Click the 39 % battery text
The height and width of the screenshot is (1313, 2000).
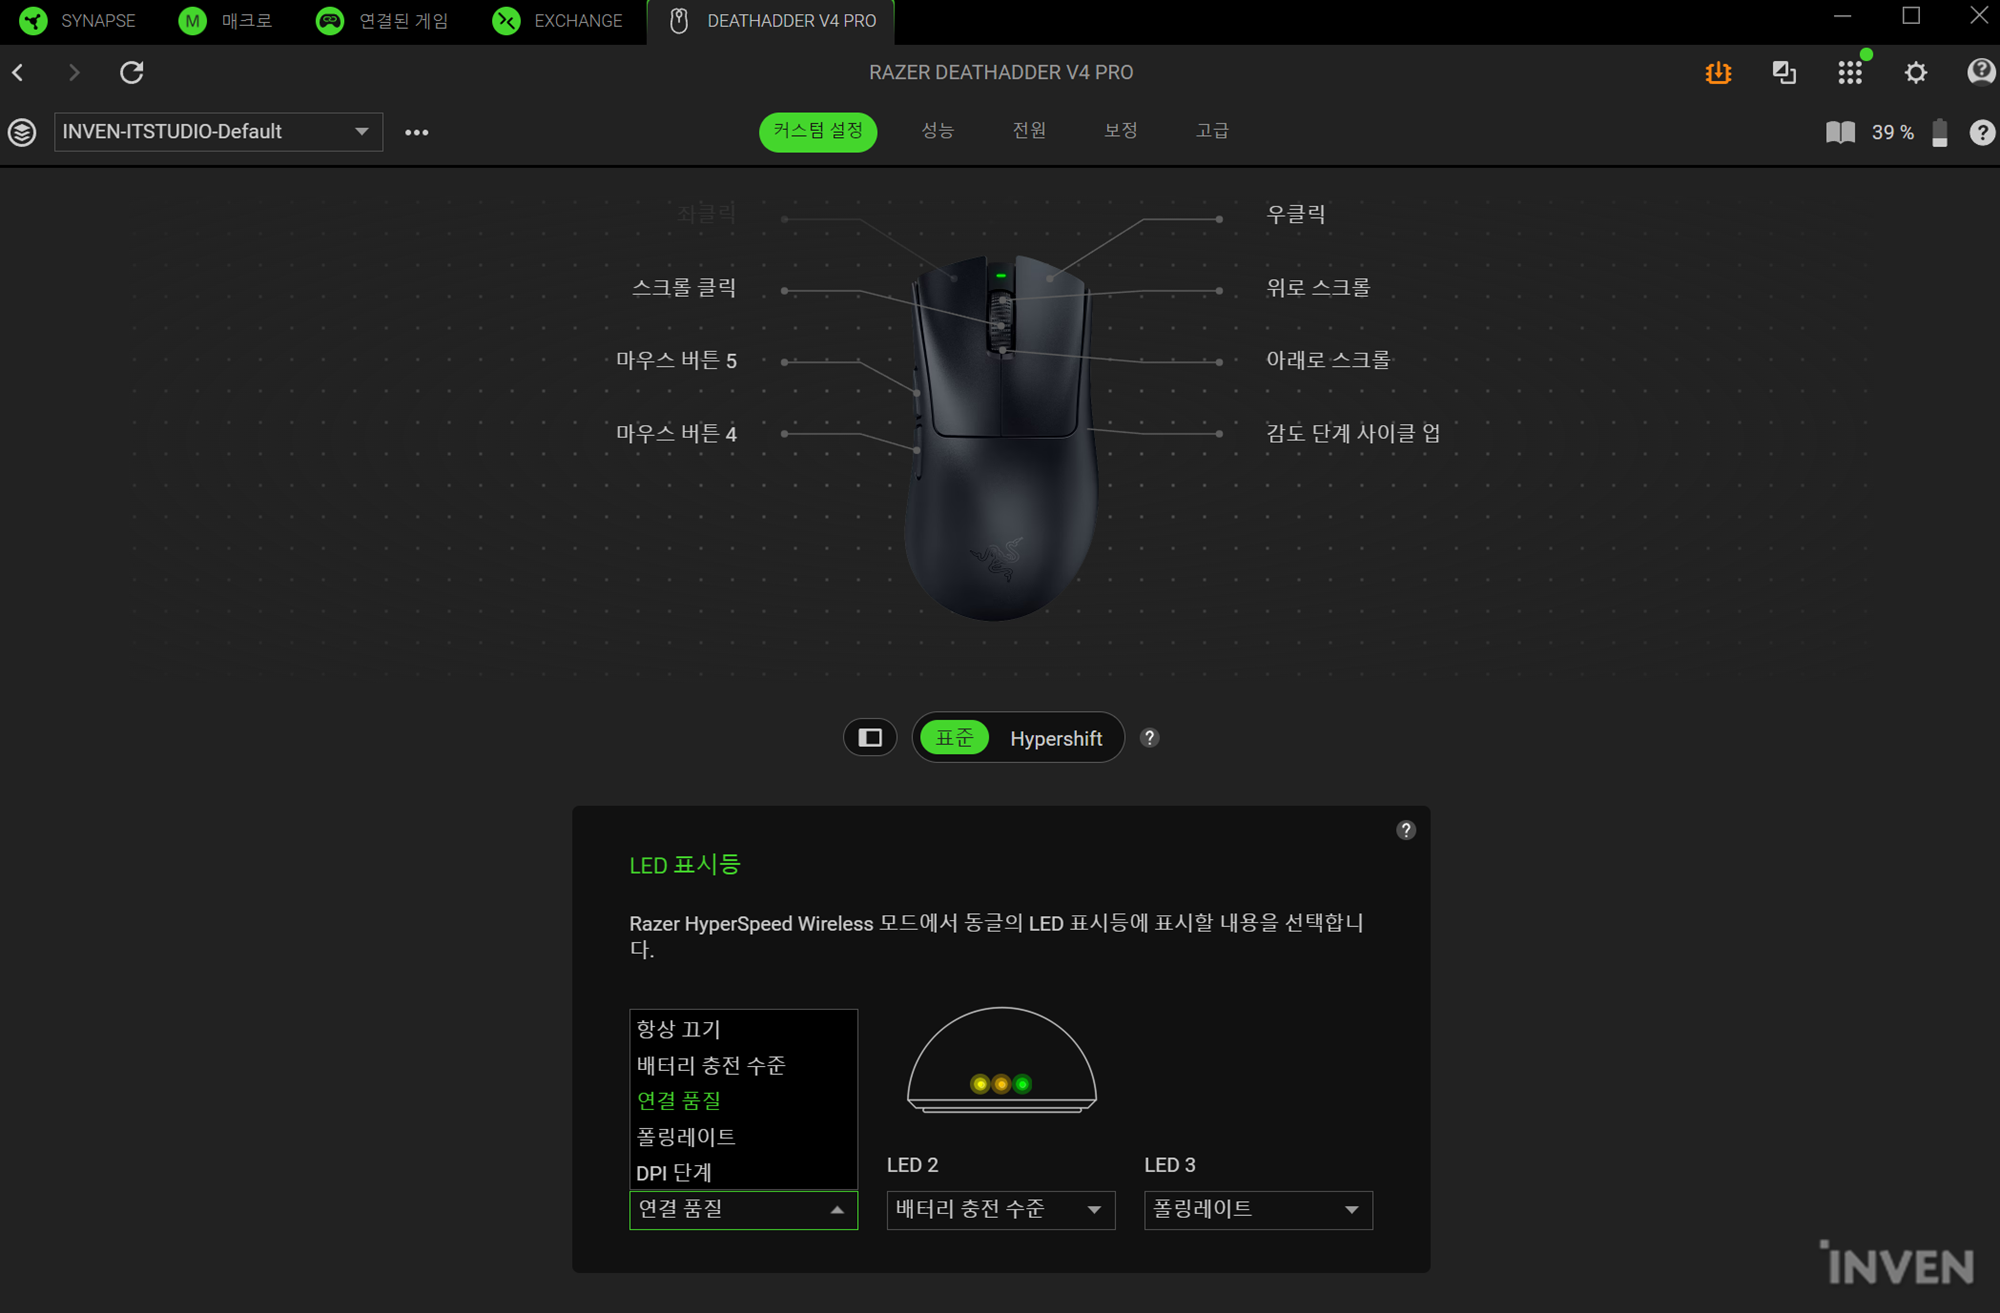tap(1892, 132)
